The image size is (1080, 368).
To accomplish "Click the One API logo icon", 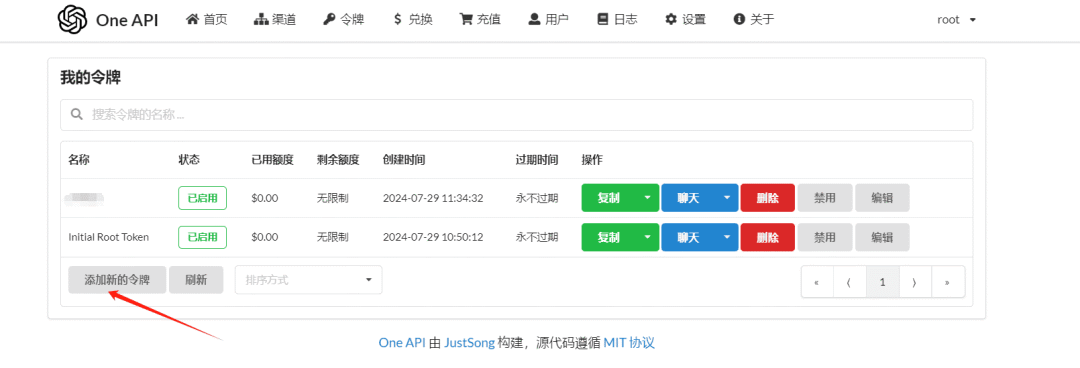I will point(72,20).
